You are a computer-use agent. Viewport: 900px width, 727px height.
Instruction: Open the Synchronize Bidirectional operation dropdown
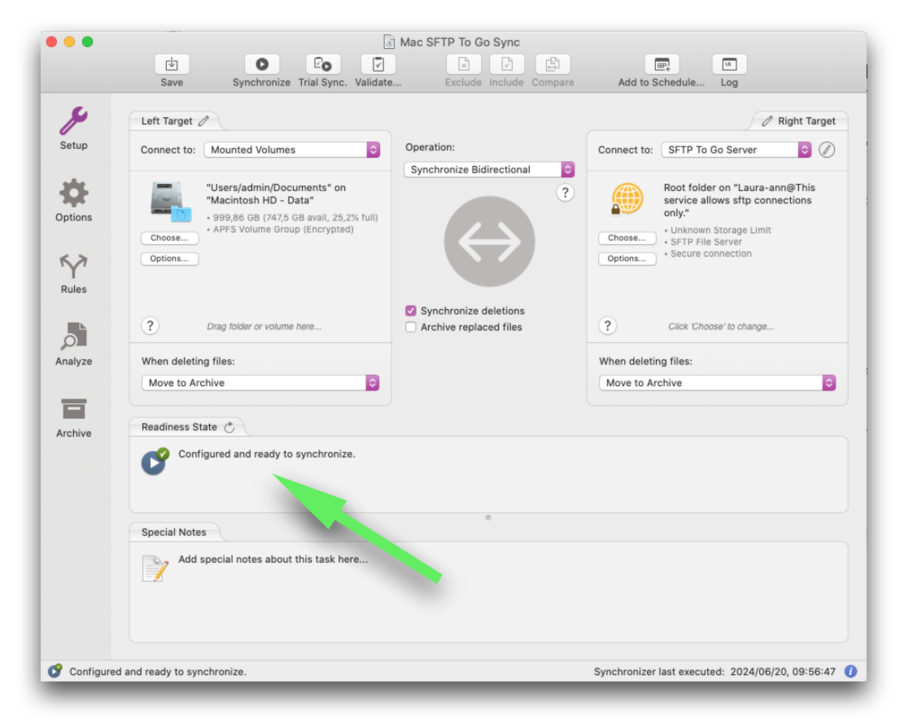[489, 169]
